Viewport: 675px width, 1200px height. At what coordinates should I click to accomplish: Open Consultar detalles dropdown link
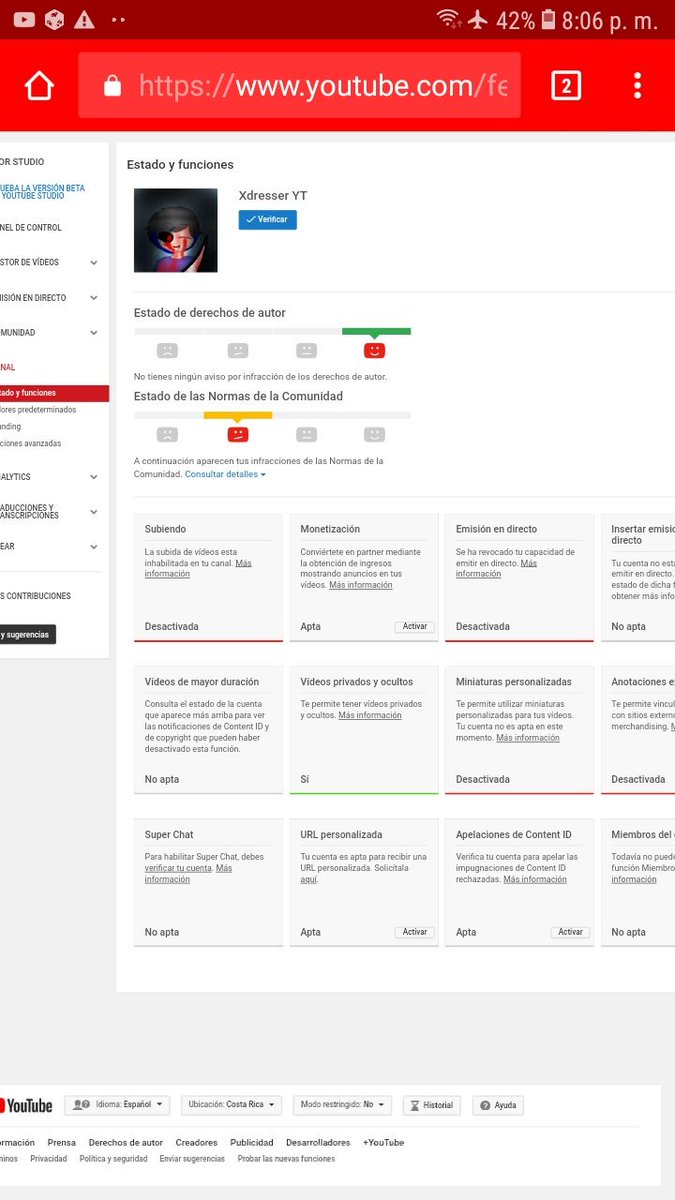225,474
